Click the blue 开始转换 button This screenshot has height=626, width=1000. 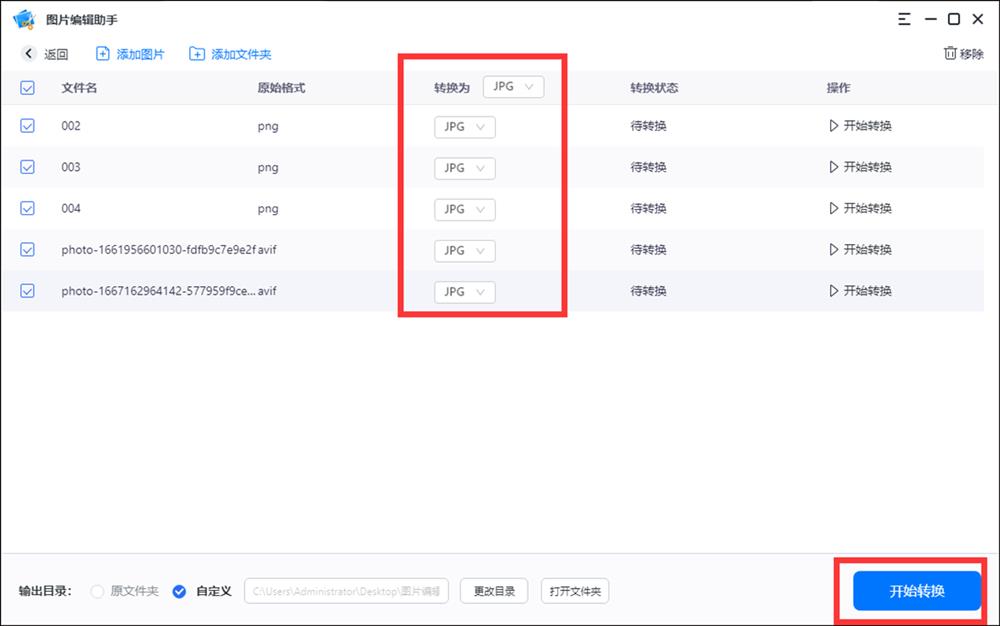pos(916,591)
